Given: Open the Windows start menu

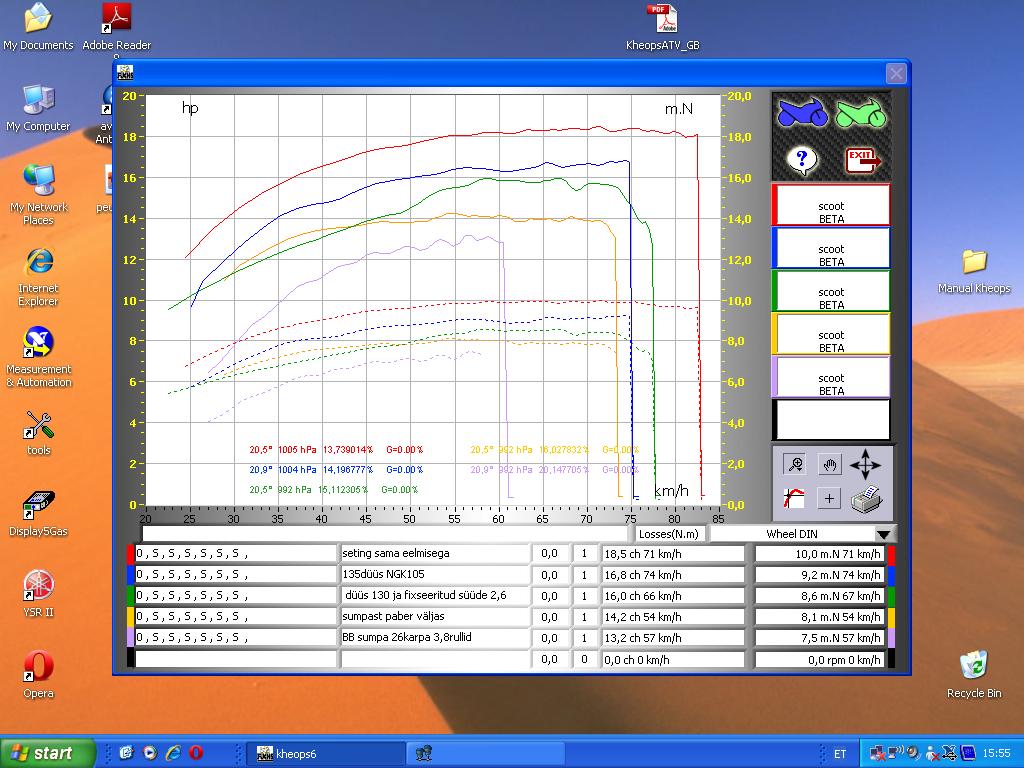Looking at the screenshot, I should 47,753.
